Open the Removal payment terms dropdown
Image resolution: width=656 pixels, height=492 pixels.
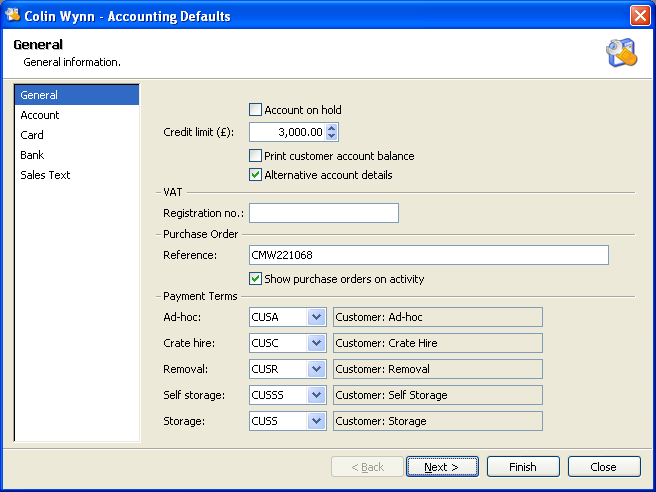click(316, 369)
